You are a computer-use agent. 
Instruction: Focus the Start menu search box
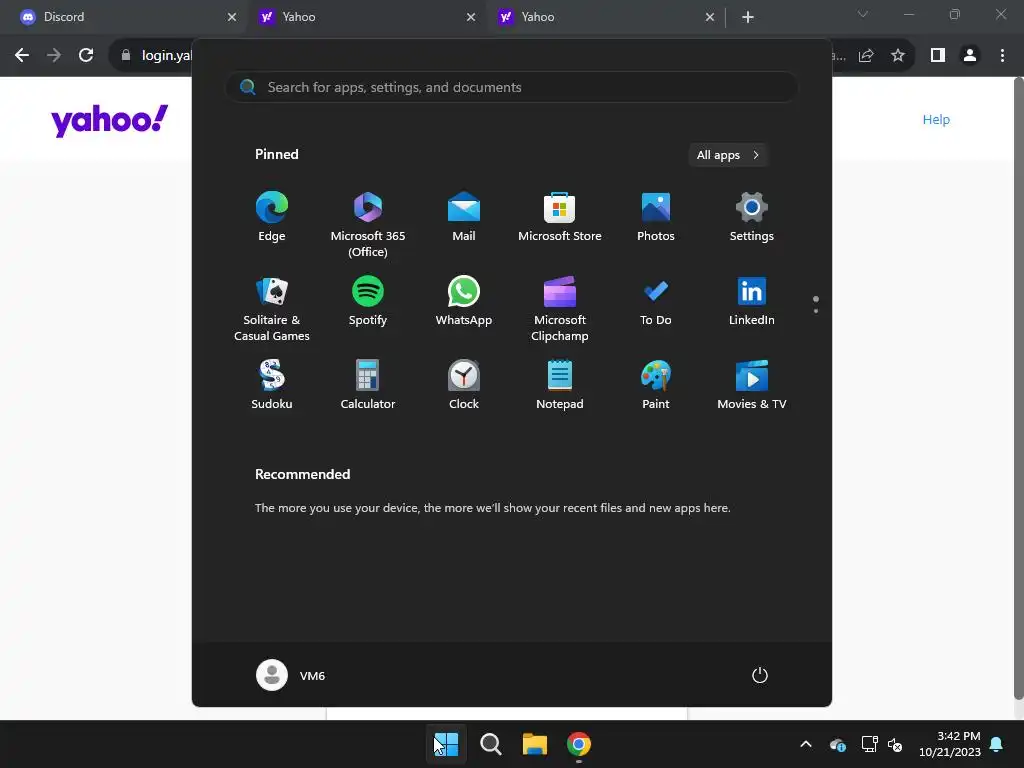coord(511,88)
